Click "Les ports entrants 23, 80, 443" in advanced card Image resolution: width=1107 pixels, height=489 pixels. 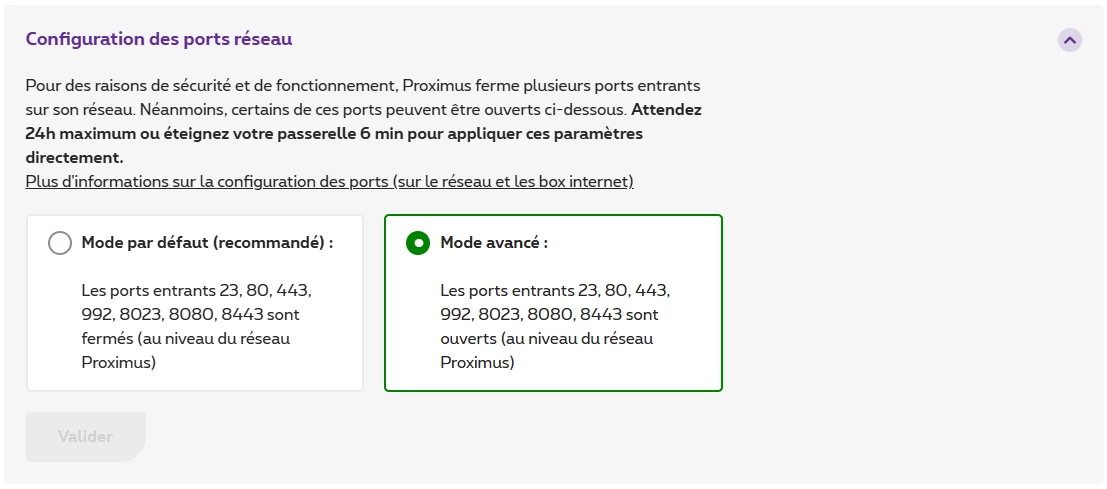[x=555, y=291]
